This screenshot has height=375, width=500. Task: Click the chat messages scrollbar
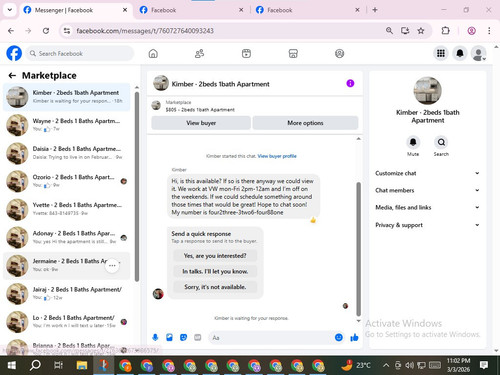click(x=359, y=249)
